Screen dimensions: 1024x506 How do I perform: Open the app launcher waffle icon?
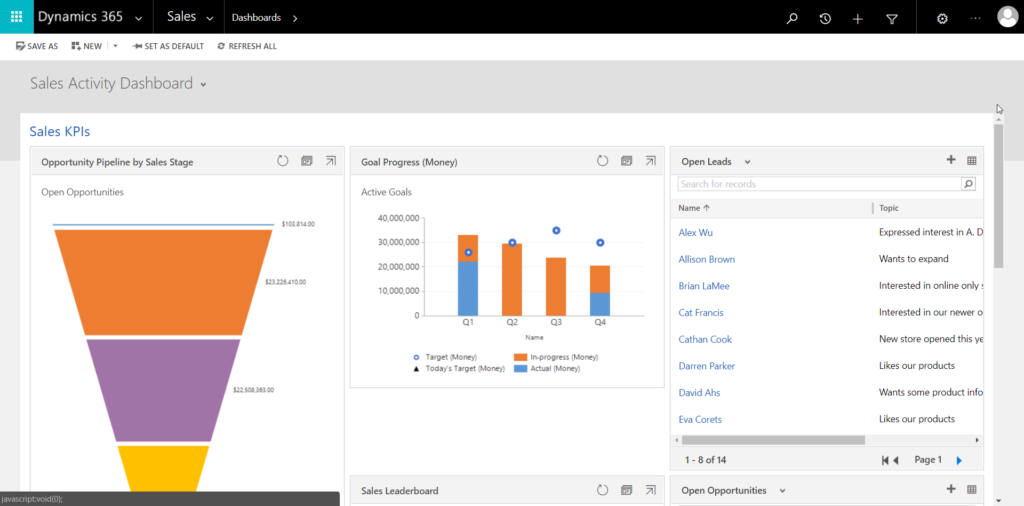click(x=16, y=17)
